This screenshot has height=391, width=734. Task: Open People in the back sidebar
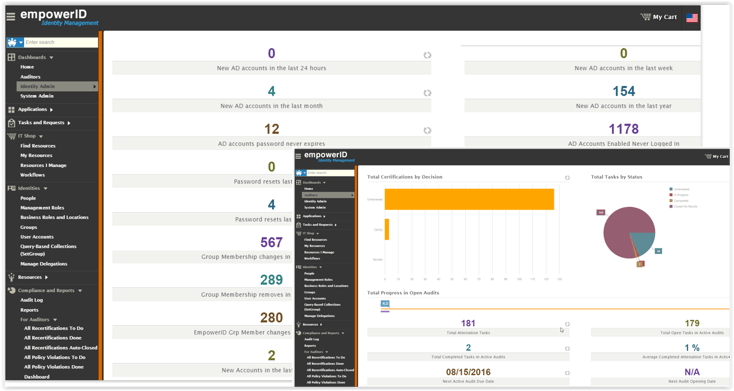(28, 198)
